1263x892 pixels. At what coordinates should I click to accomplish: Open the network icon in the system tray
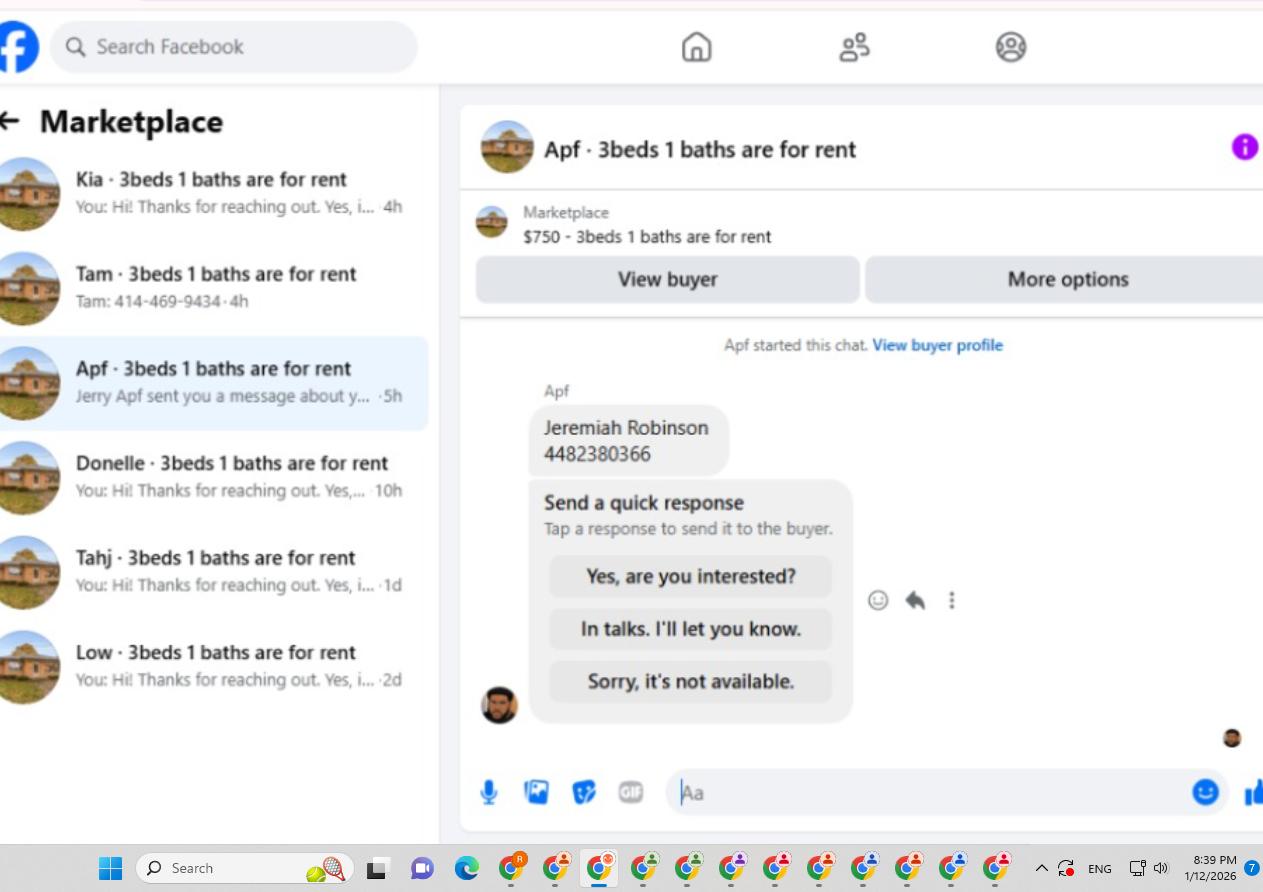coord(1137,868)
